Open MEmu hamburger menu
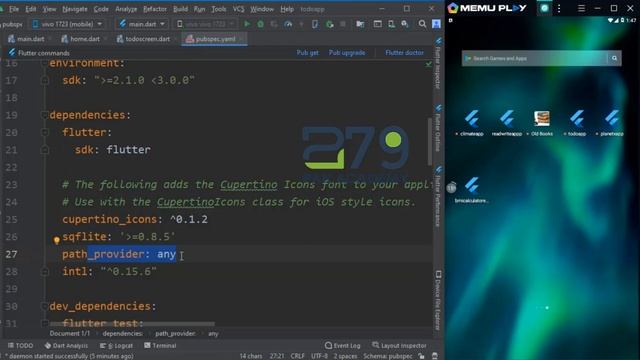Image resolution: width=640 pixels, height=360 pixels. click(581, 8)
